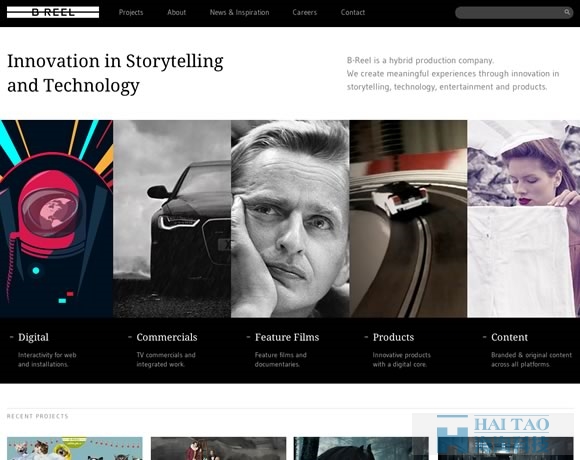Open the Careers page
Viewport: 580px width, 460px height.
coord(304,12)
